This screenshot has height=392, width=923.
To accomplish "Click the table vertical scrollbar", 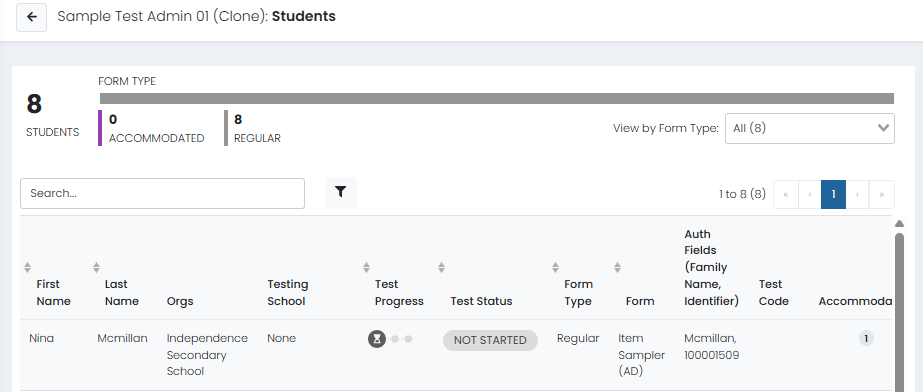I will [899, 312].
